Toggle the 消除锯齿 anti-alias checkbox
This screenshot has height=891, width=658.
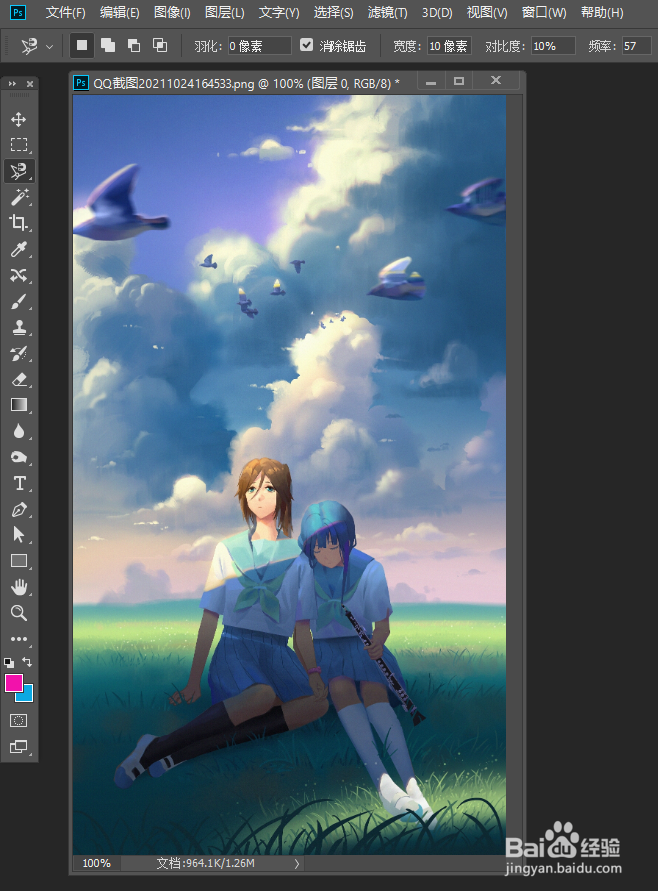click(x=306, y=45)
